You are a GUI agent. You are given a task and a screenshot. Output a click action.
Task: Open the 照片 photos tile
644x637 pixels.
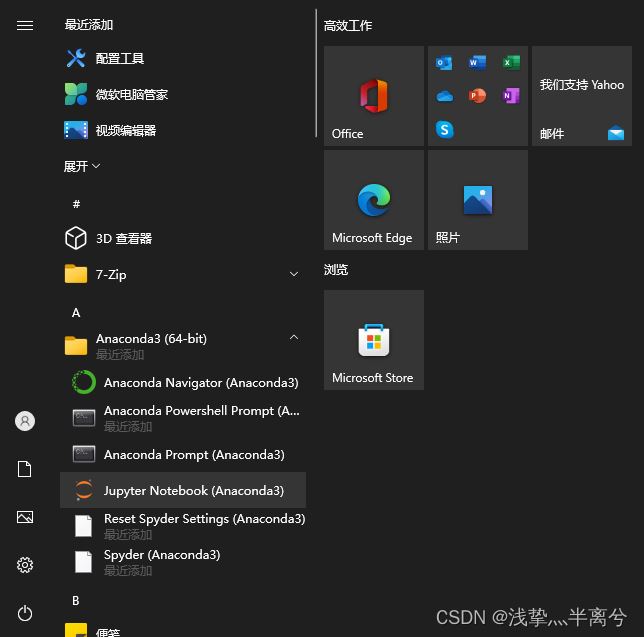tap(478, 200)
